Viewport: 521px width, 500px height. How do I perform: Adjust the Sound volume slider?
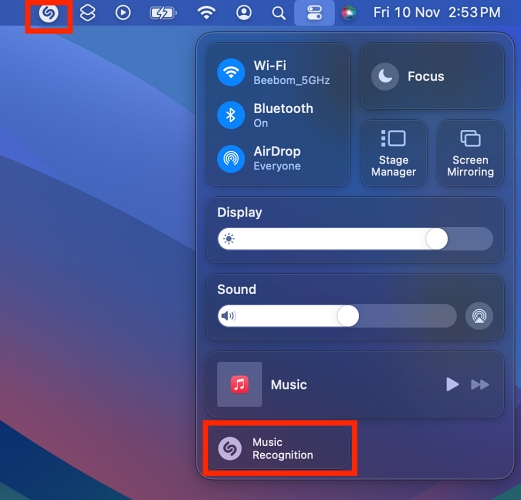337,316
